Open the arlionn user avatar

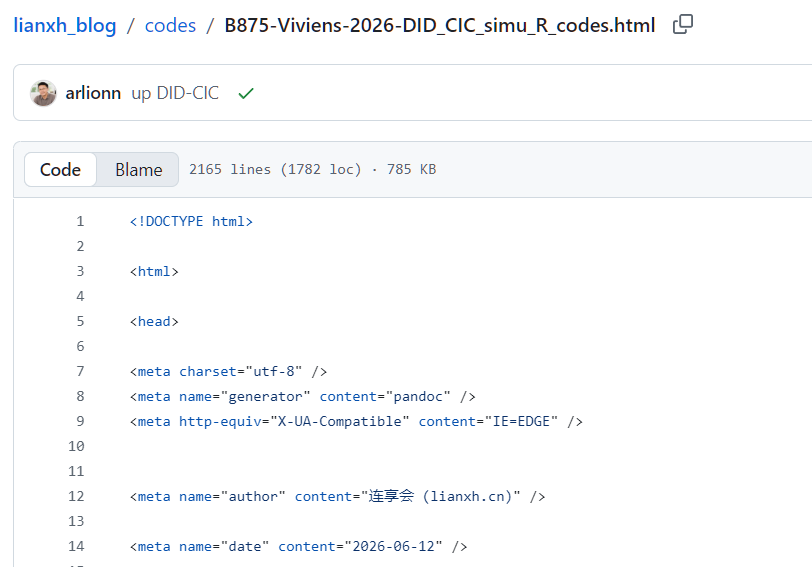44,93
